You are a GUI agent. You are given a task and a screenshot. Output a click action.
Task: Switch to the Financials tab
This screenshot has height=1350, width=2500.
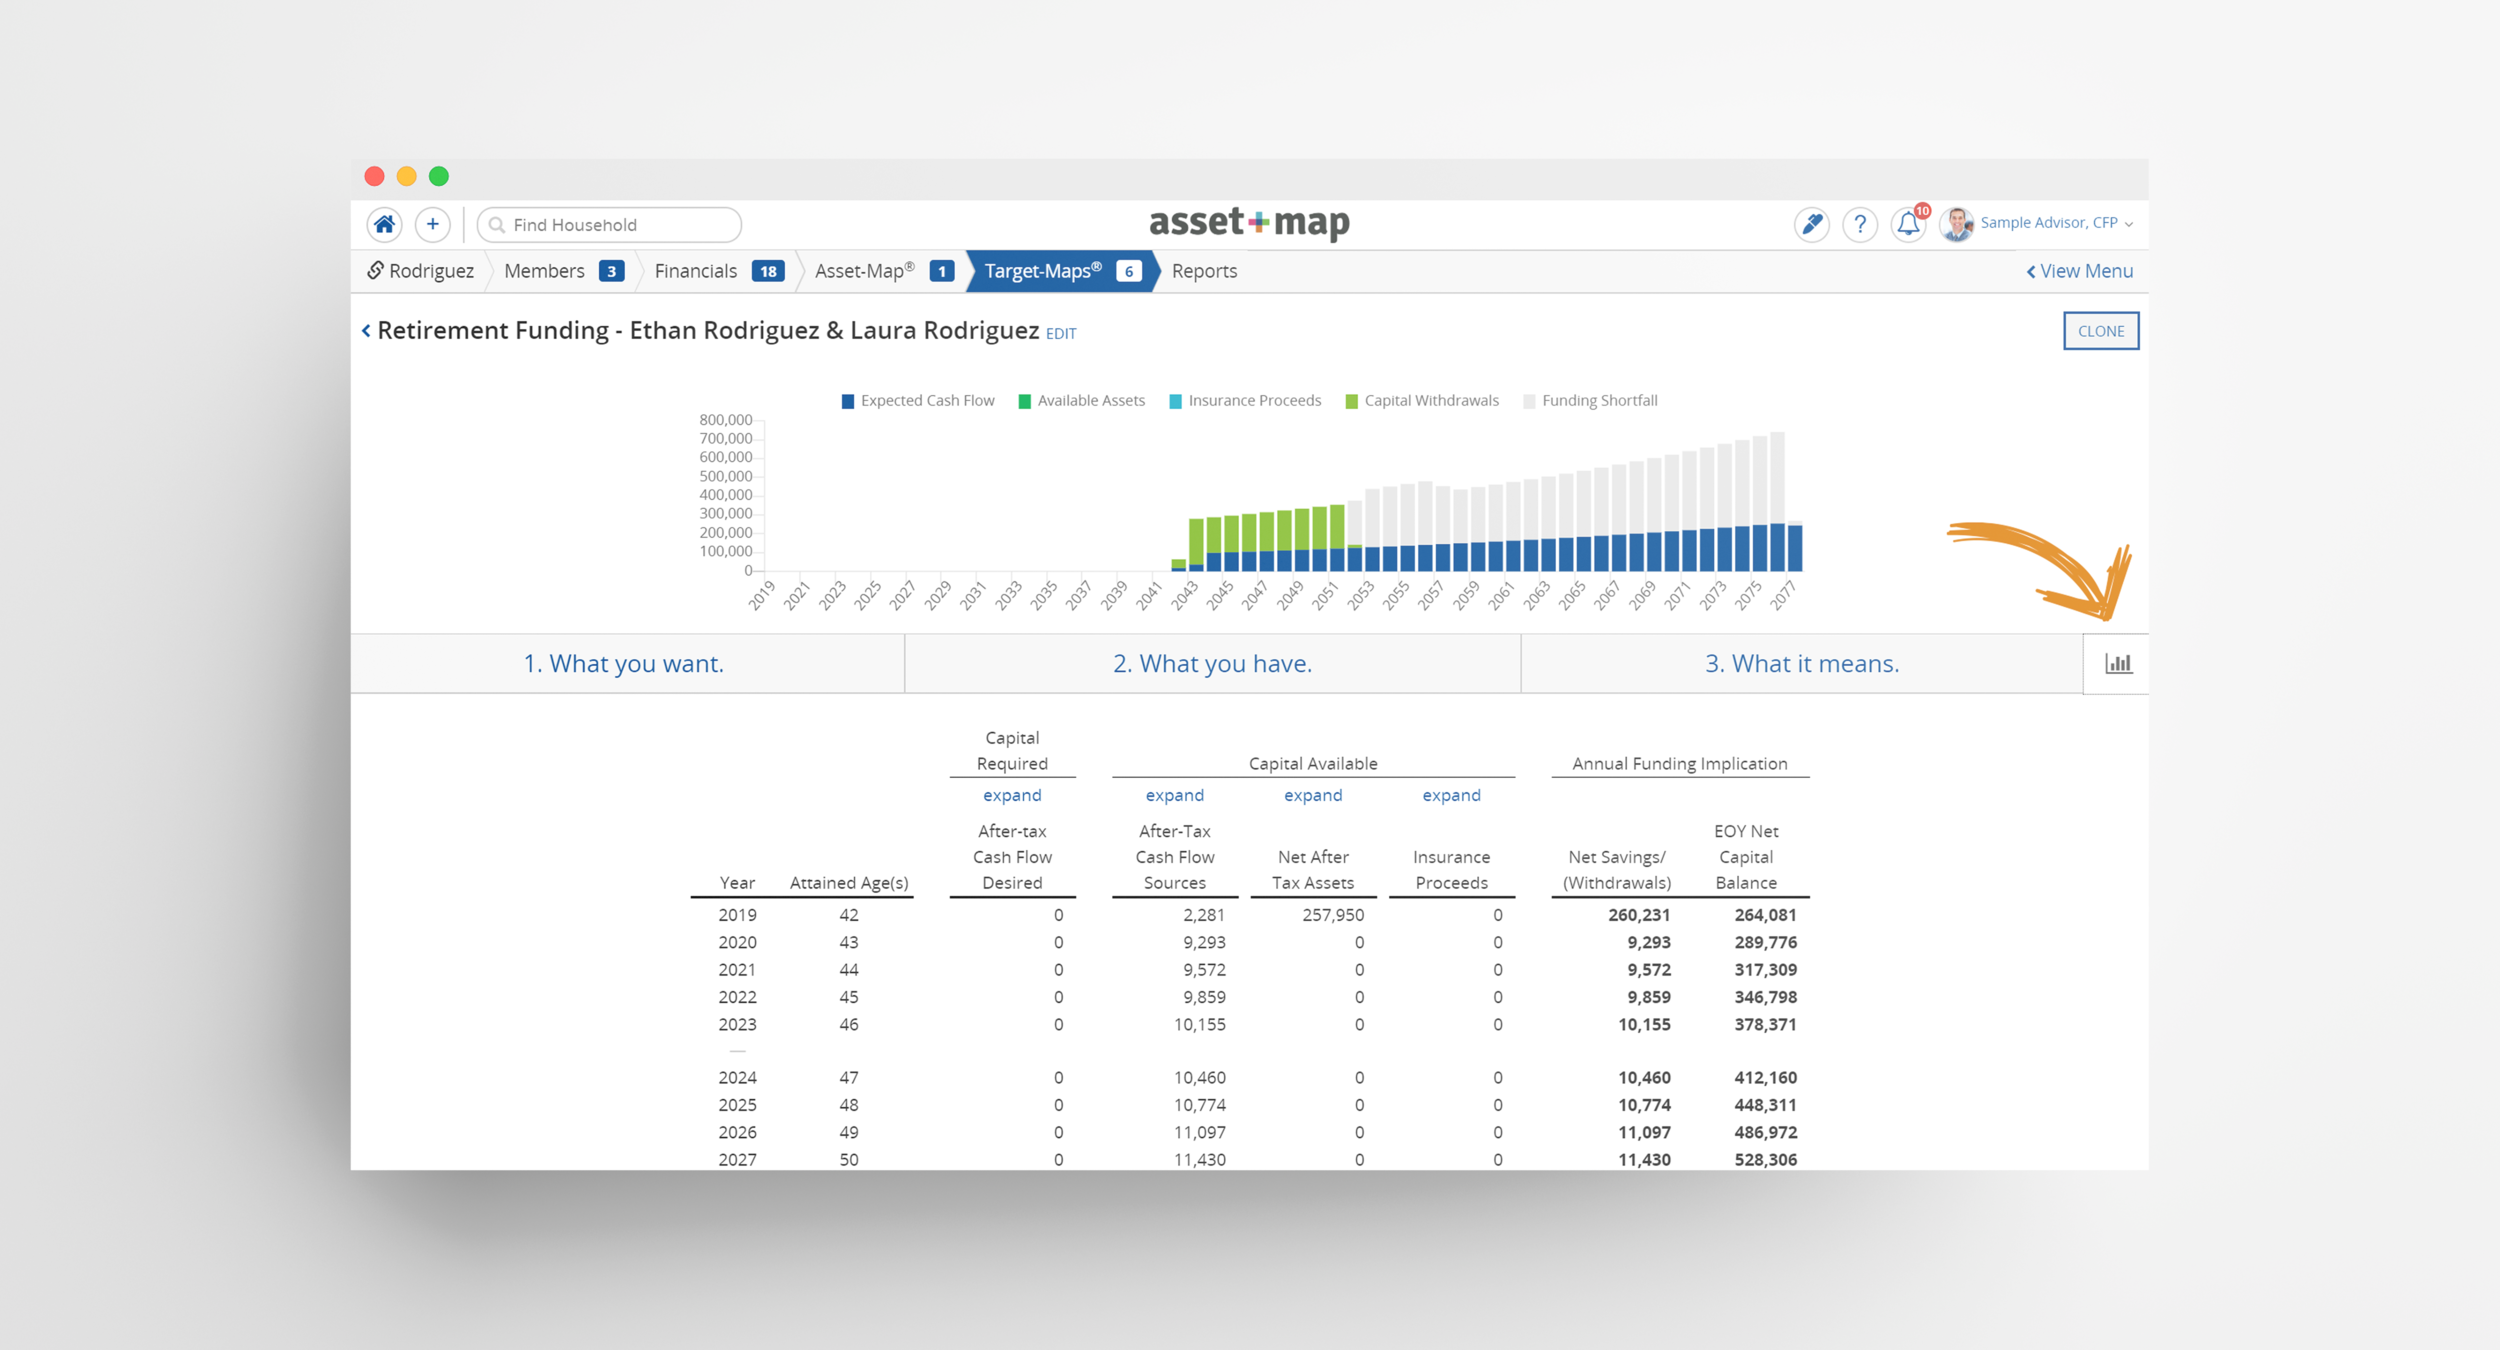point(696,271)
